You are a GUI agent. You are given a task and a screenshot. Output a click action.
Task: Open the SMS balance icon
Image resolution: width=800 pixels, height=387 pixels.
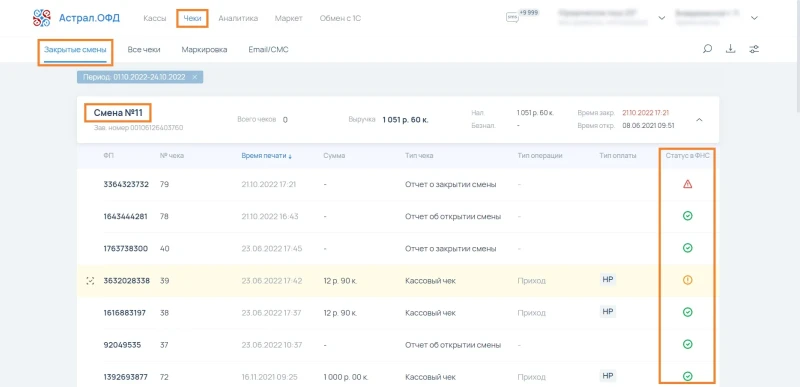(x=512, y=17)
